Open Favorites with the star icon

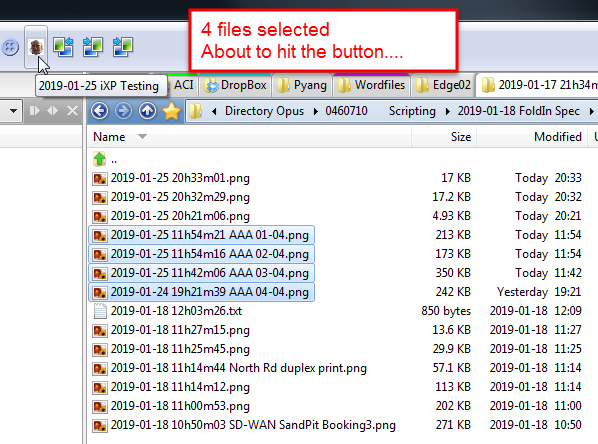click(172, 111)
